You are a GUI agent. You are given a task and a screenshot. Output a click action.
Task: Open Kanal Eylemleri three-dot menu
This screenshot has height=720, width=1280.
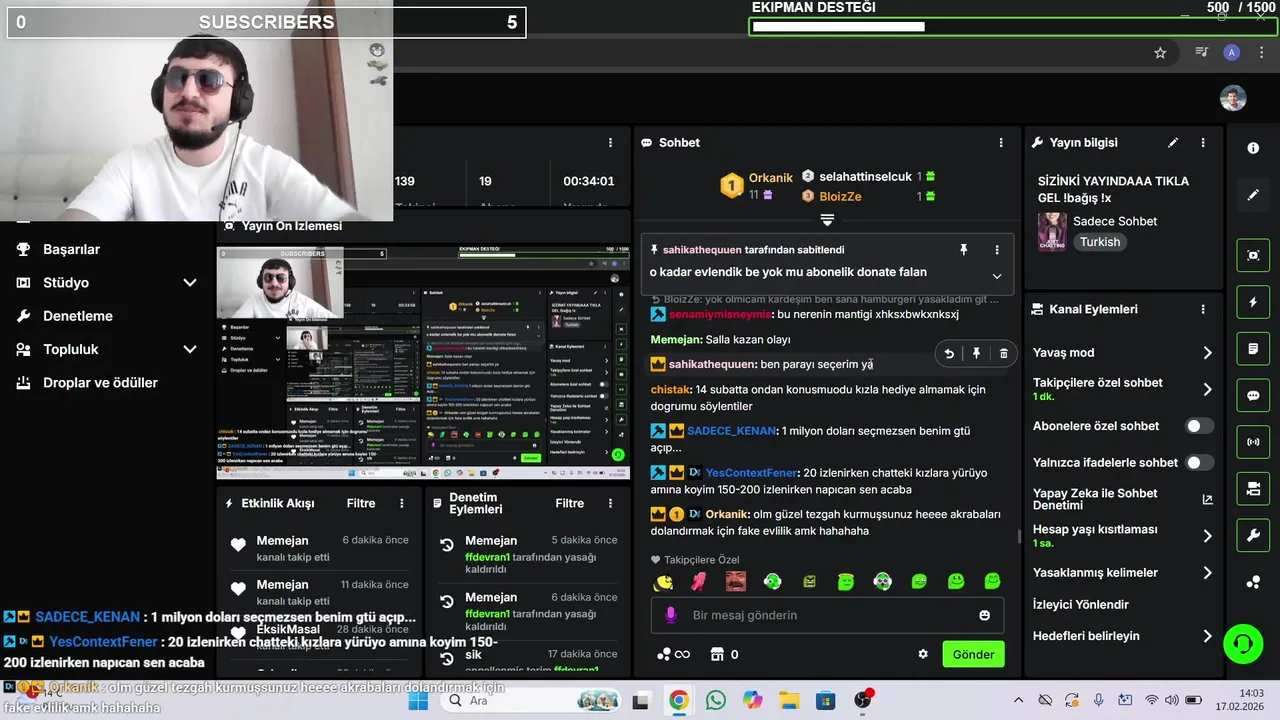(1203, 310)
